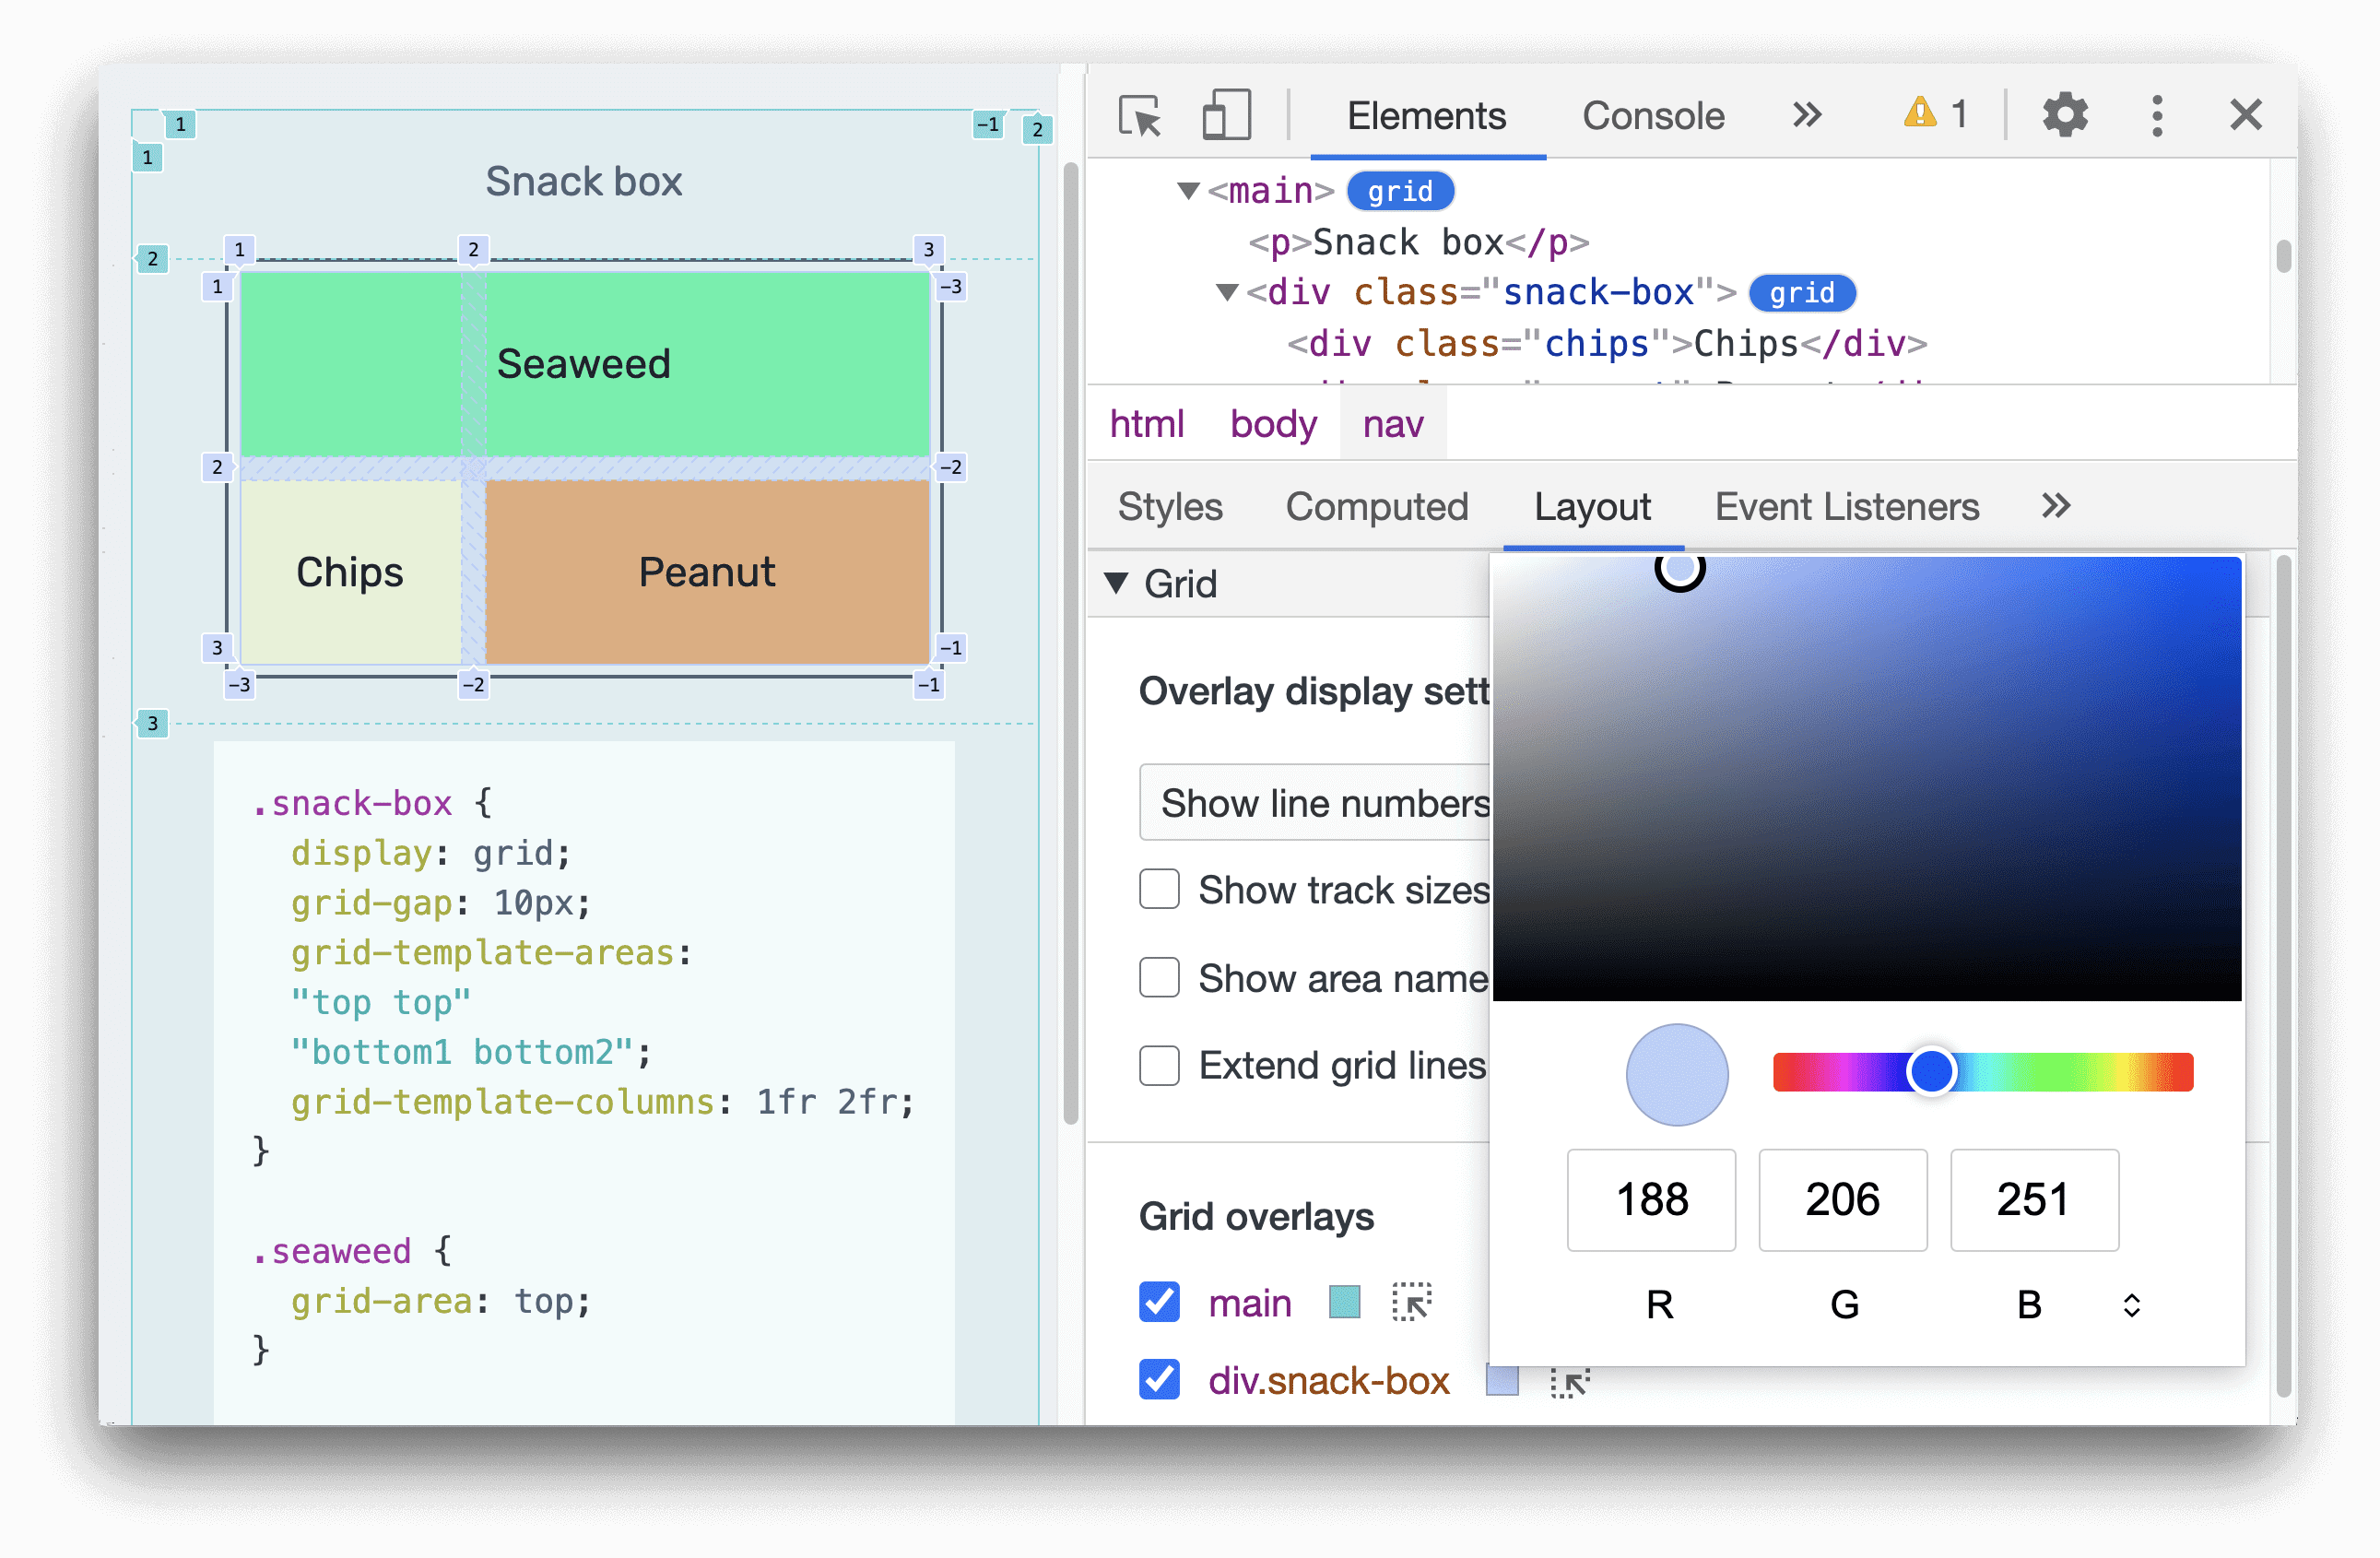The width and height of the screenshot is (2380, 1558).
Task: Select the nav breadcrumb item
Action: tap(1393, 422)
